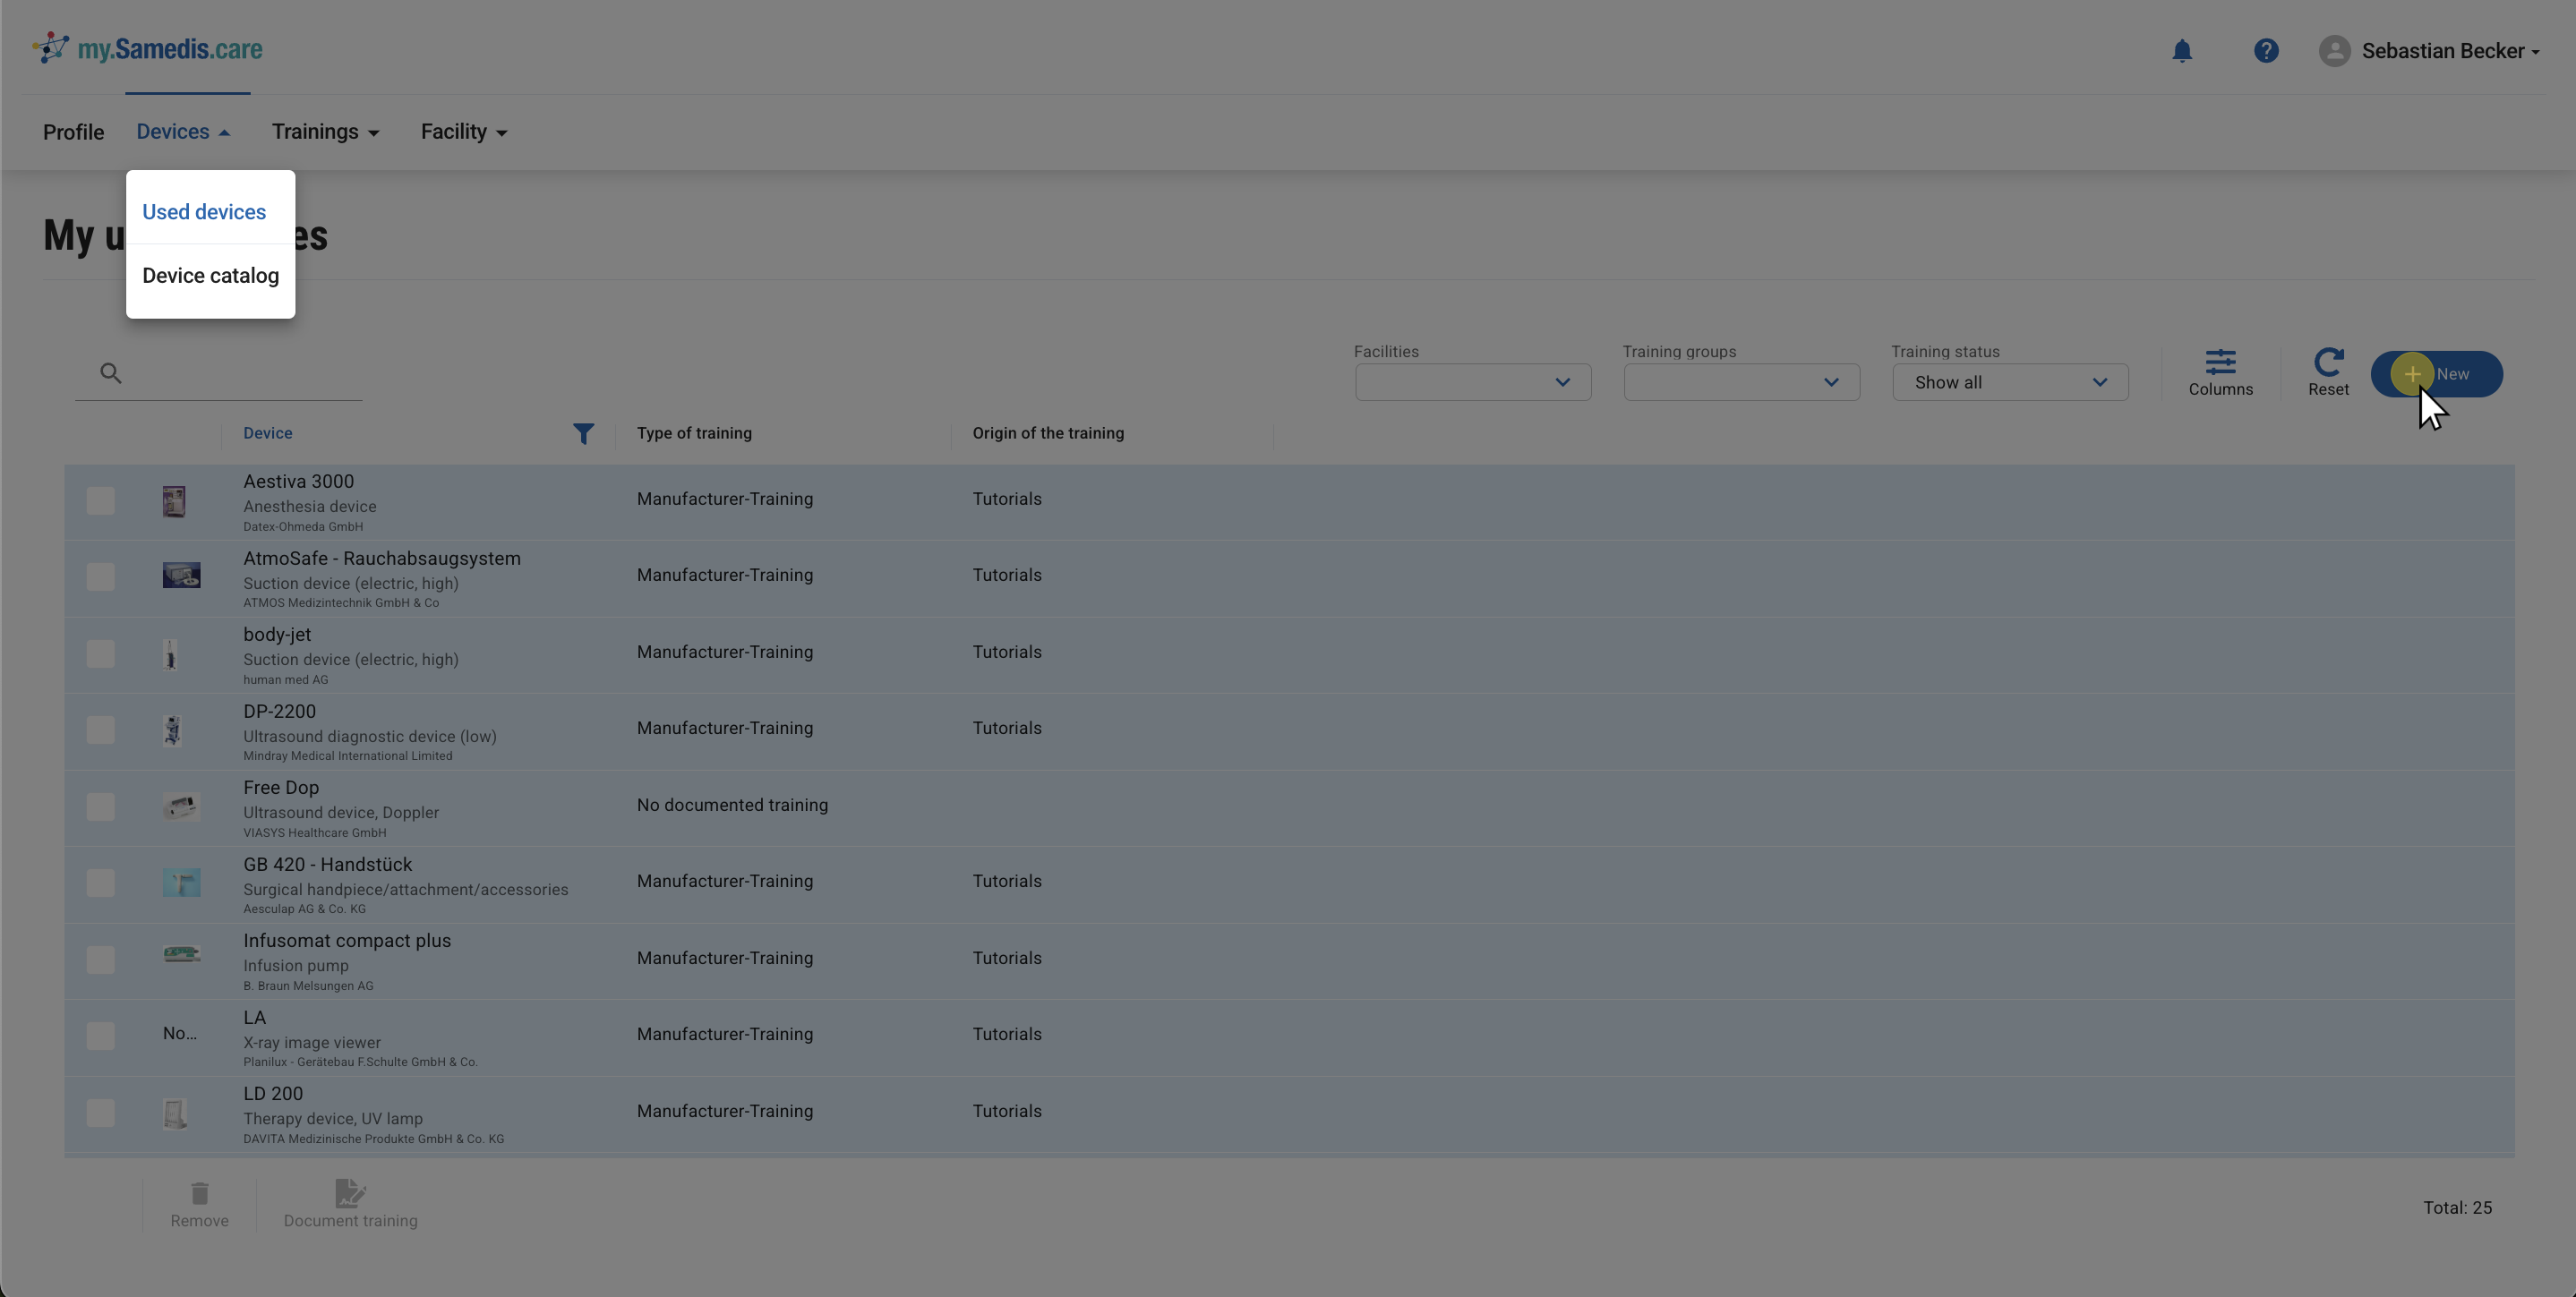This screenshot has height=1297, width=2576.
Task: Open the Training groups dropdown
Action: click(1741, 382)
